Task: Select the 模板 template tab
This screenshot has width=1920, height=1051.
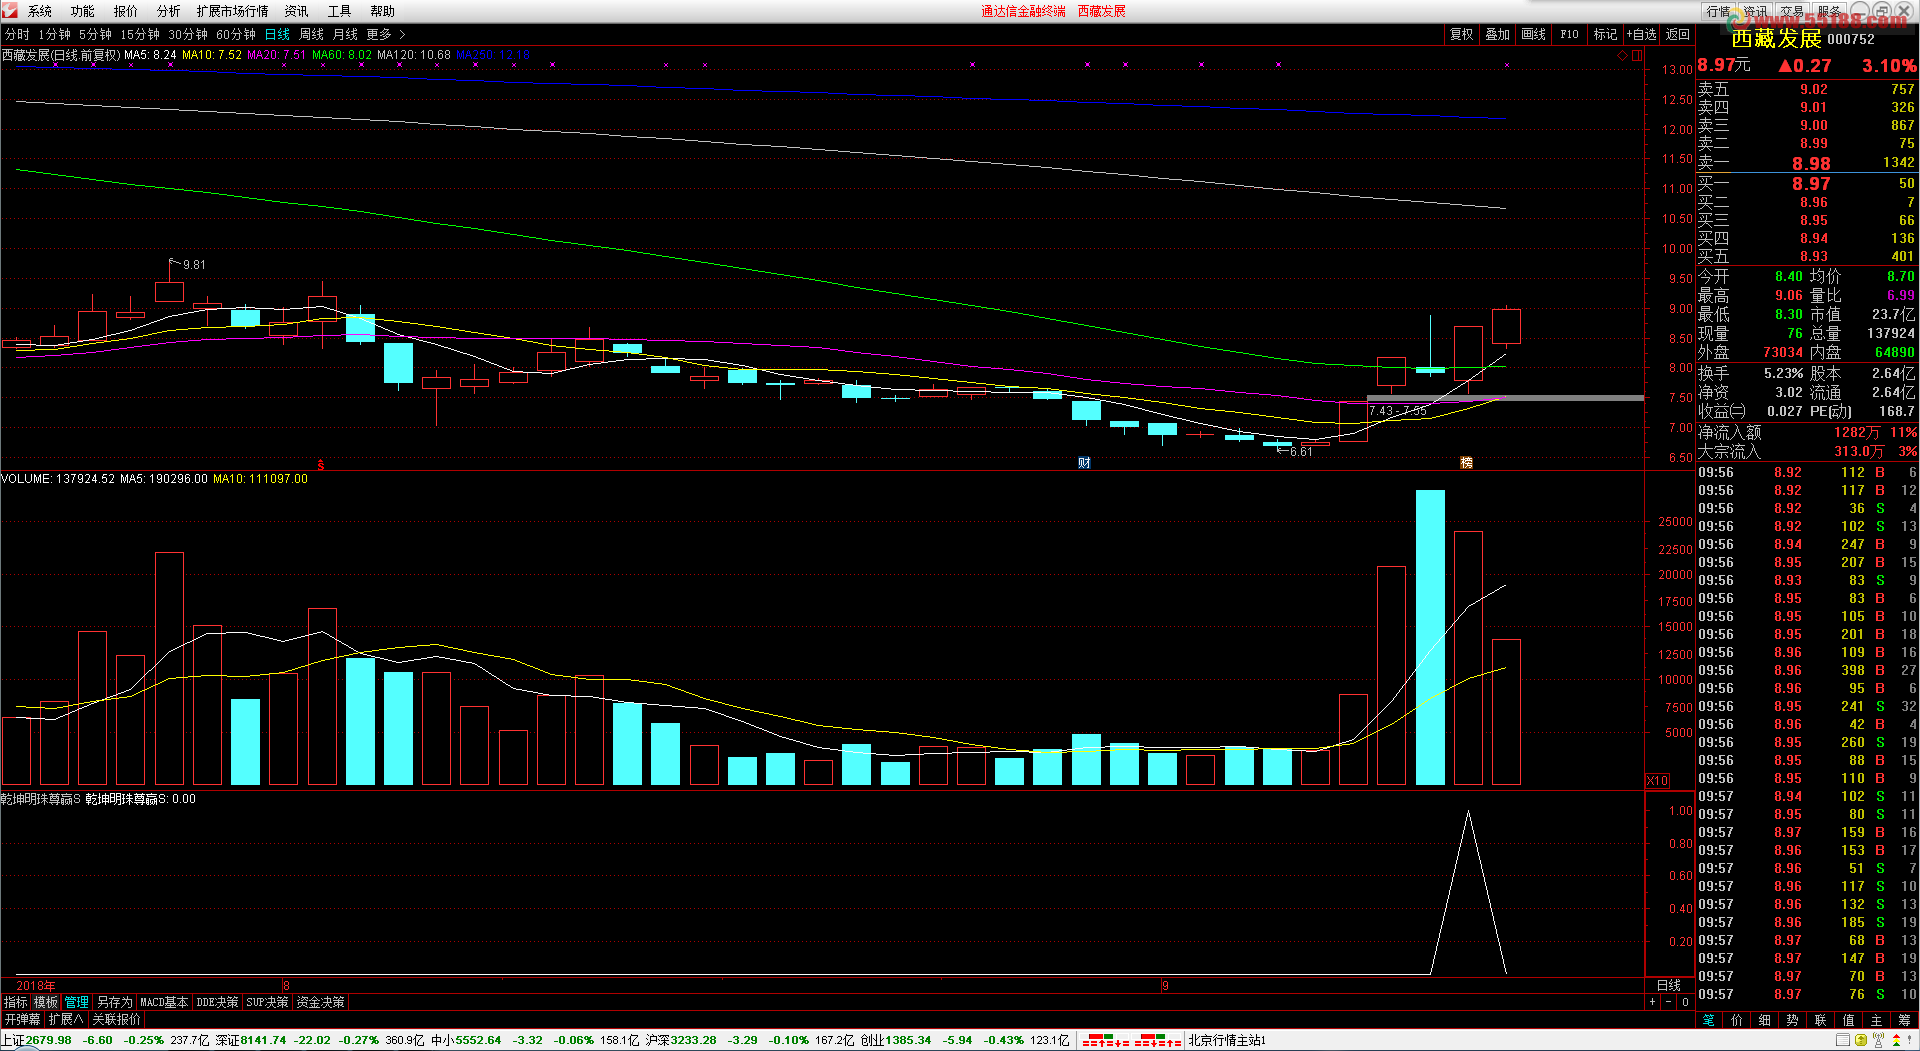Action: [x=46, y=1001]
